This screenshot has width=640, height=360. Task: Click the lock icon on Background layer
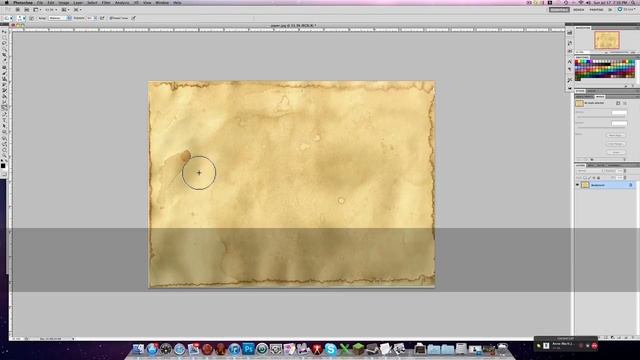coord(631,185)
